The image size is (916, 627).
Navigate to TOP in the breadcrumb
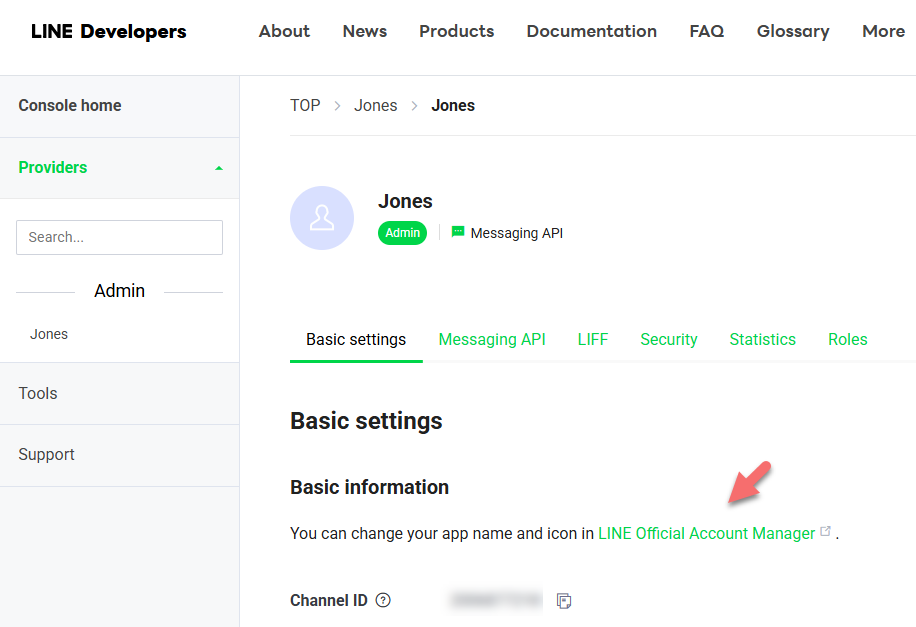pyautogui.click(x=305, y=106)
